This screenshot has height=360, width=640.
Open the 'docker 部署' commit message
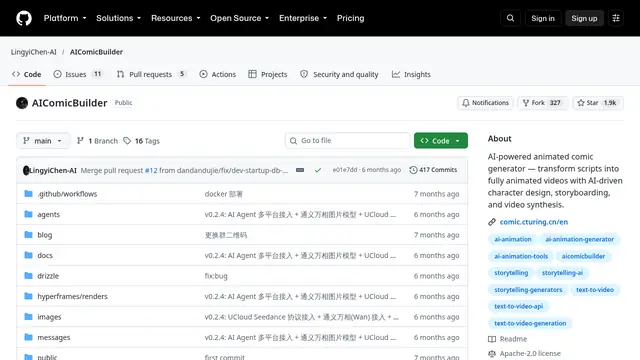pyautogui.click(x=224, y=194)
